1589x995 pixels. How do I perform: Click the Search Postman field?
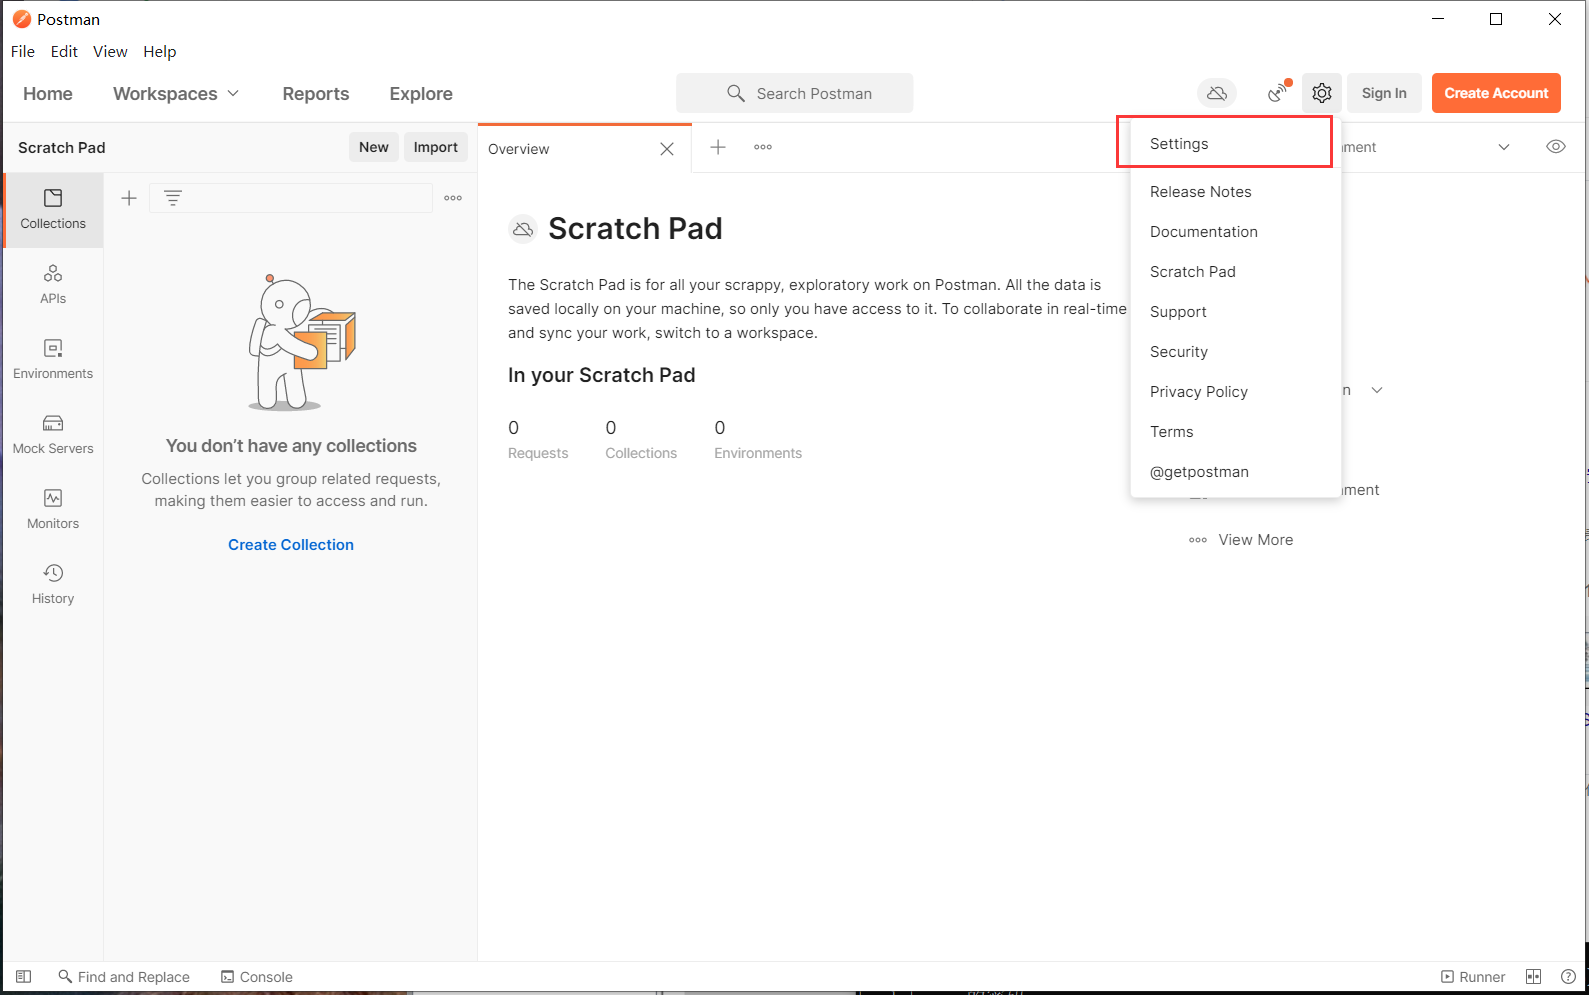[795, 93]
